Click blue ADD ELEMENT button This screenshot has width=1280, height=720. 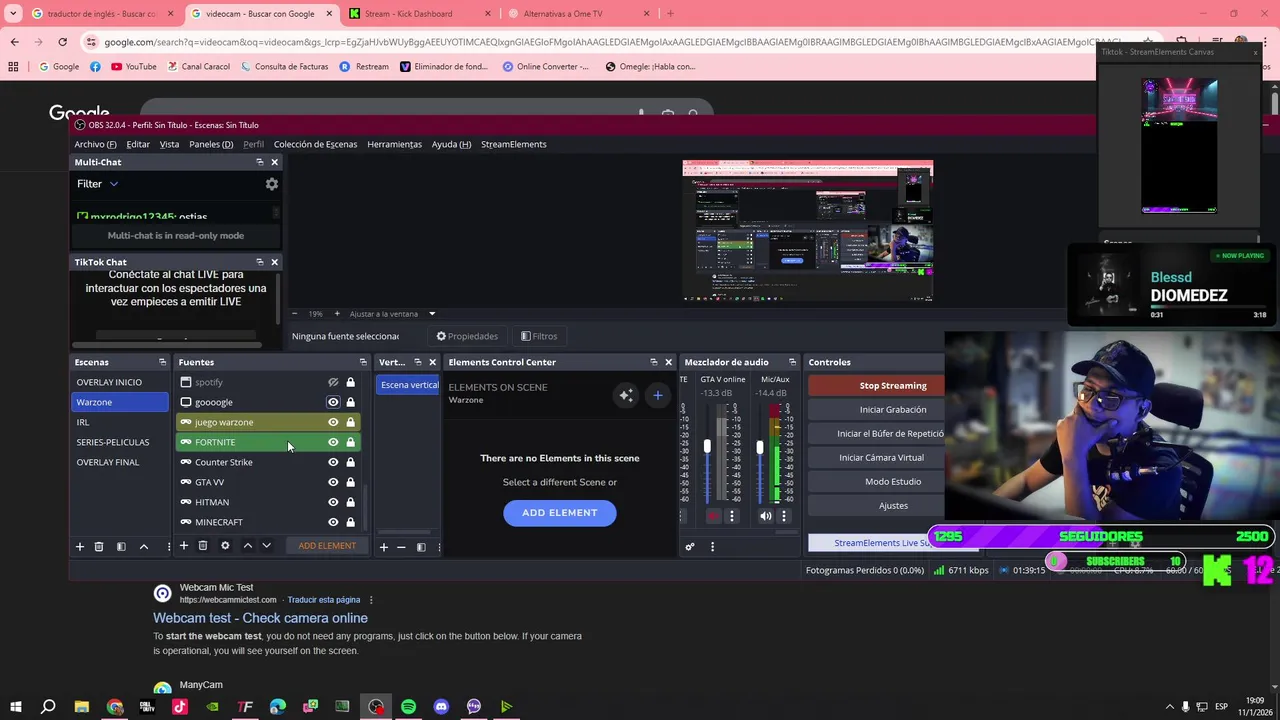coord(560,513)
